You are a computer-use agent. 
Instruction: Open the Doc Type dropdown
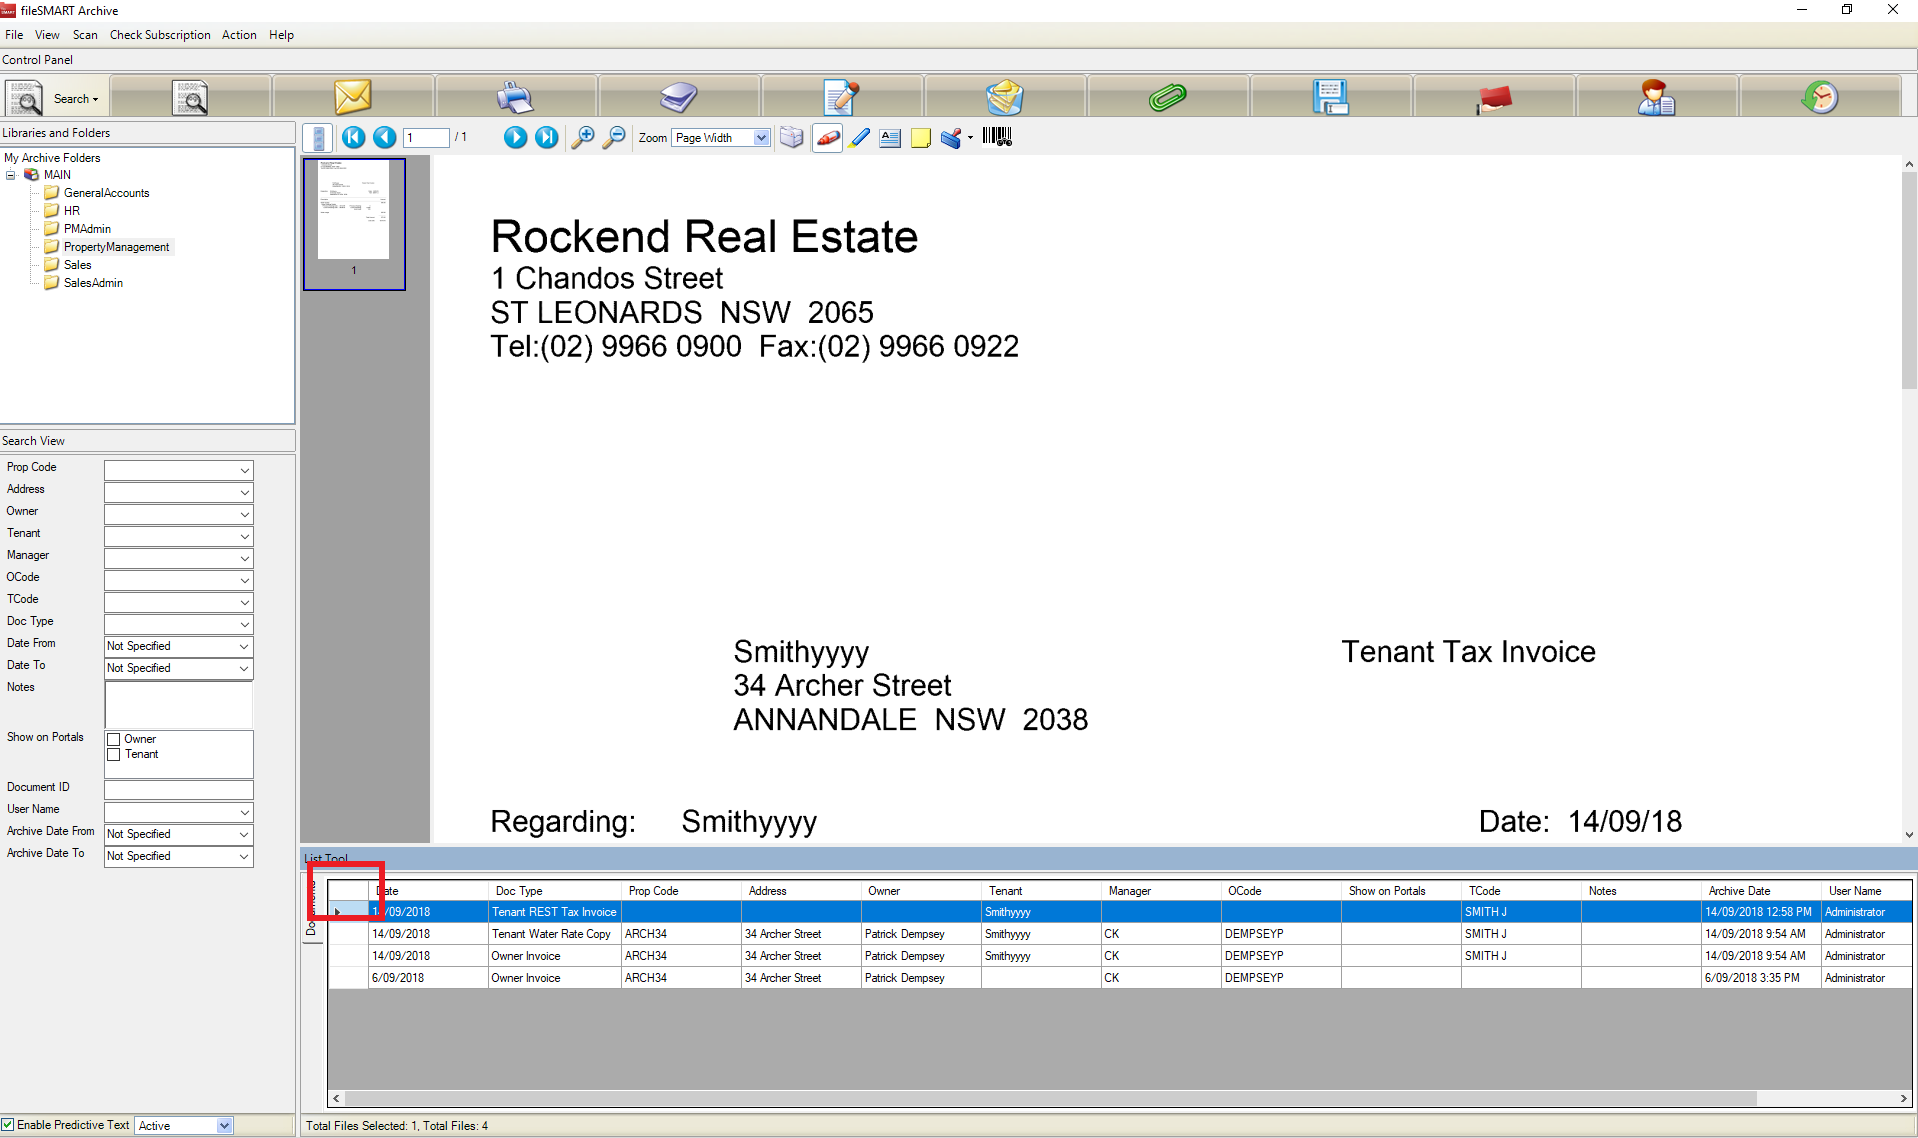pyautogui.click(x=244, y=624)
